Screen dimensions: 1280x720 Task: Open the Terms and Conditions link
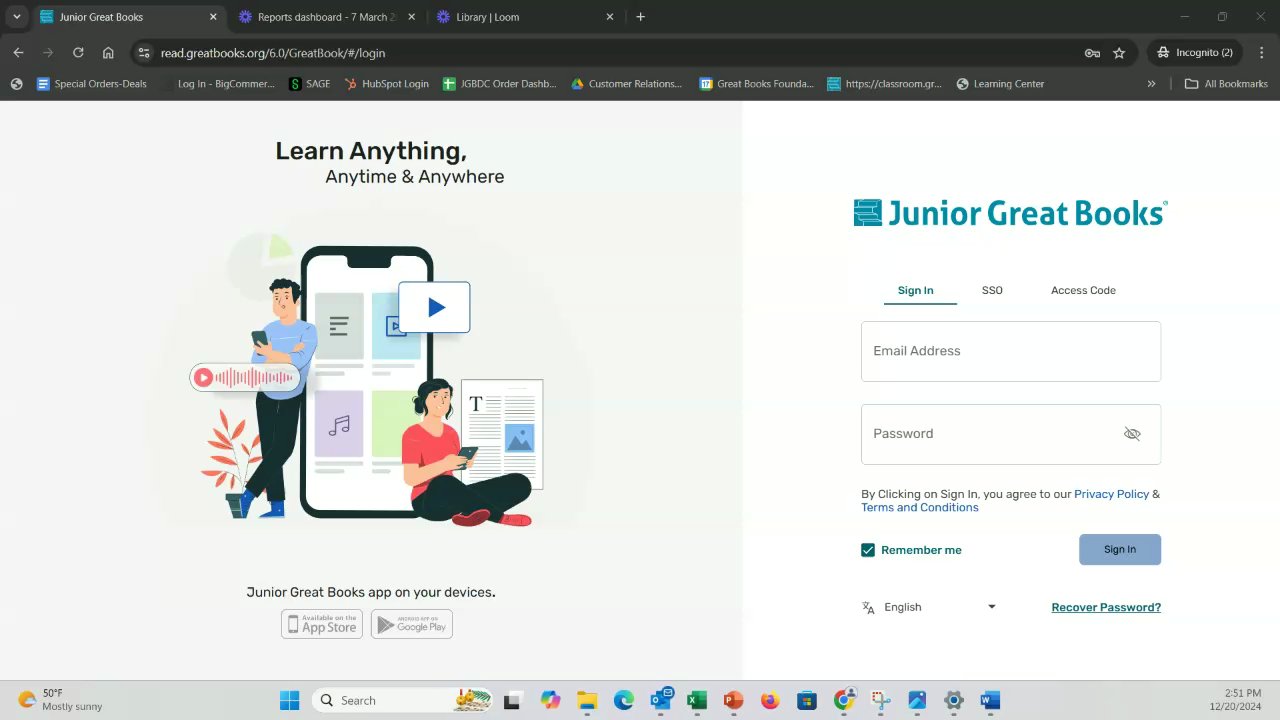tap(920, 507)
